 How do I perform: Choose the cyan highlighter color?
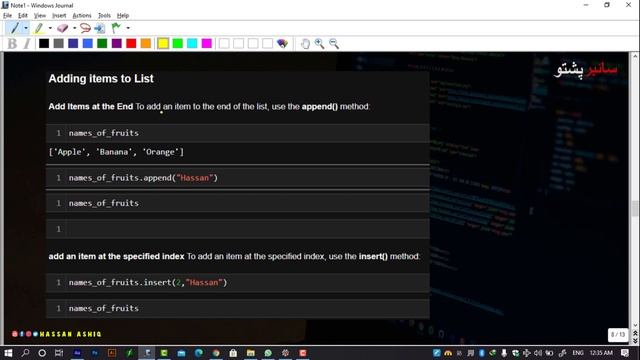click(x=192, y=43)
